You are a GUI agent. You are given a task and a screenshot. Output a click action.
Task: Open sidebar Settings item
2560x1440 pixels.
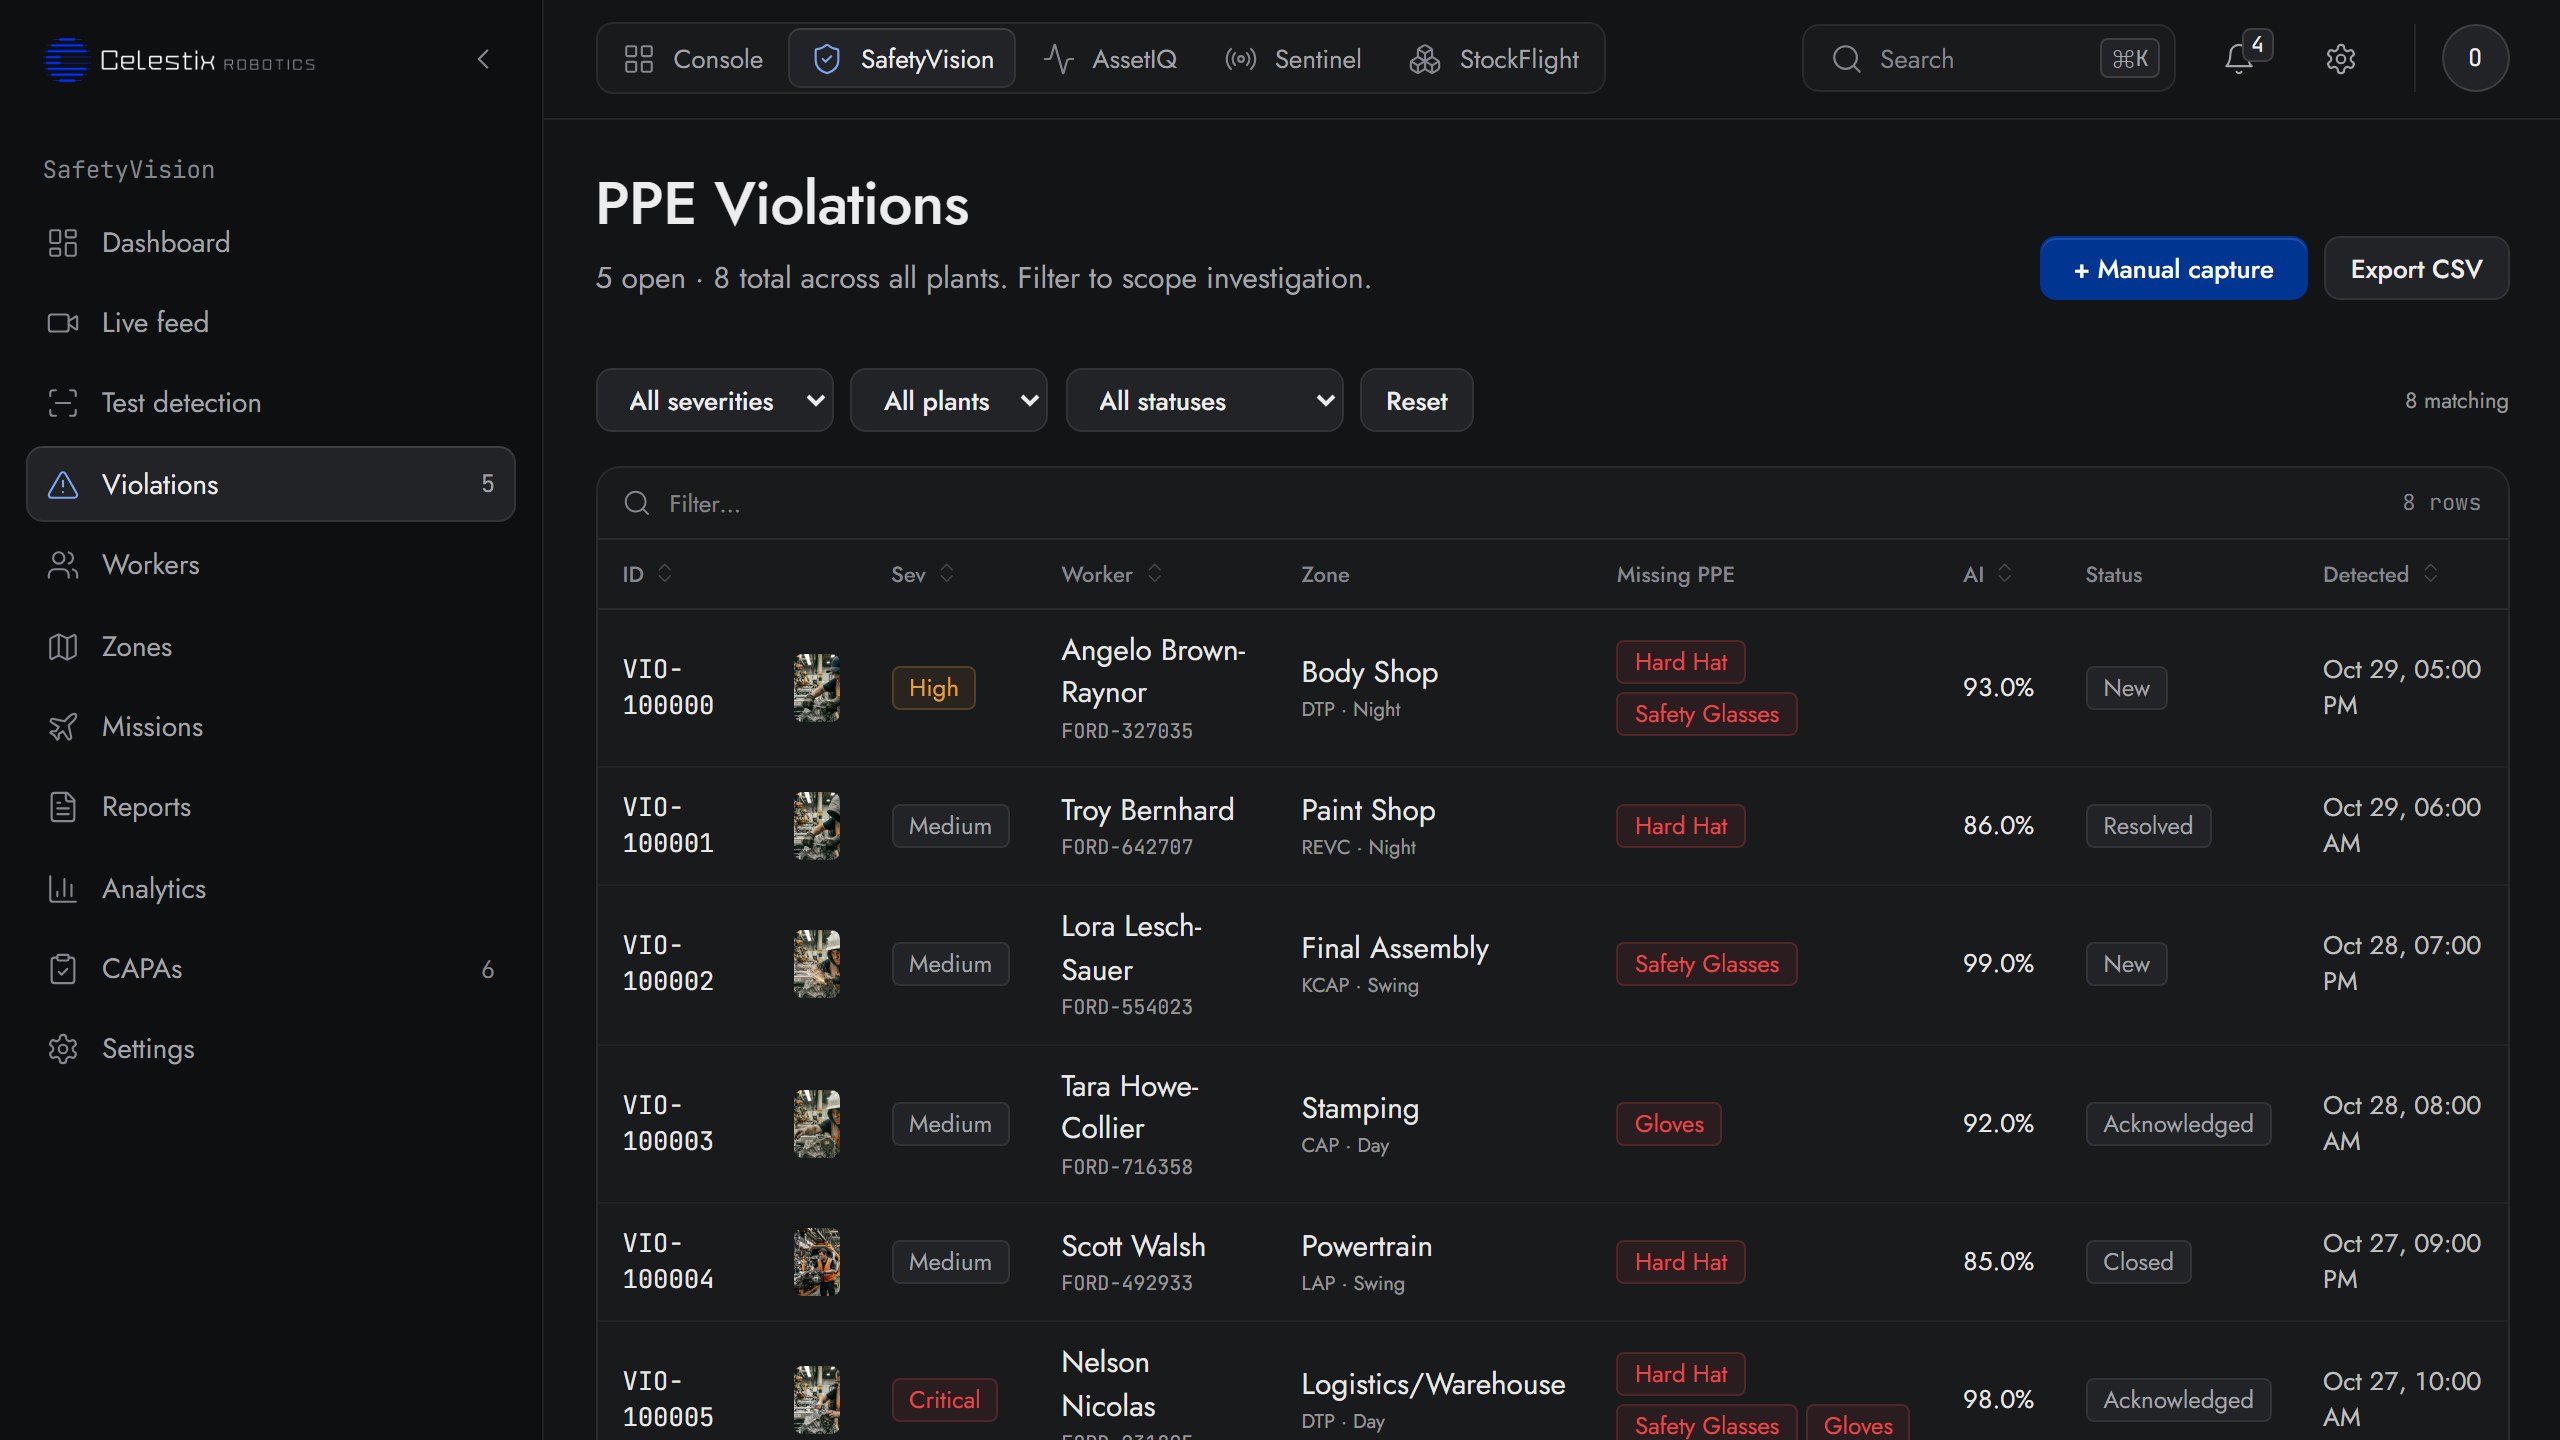pos(270,1049)
